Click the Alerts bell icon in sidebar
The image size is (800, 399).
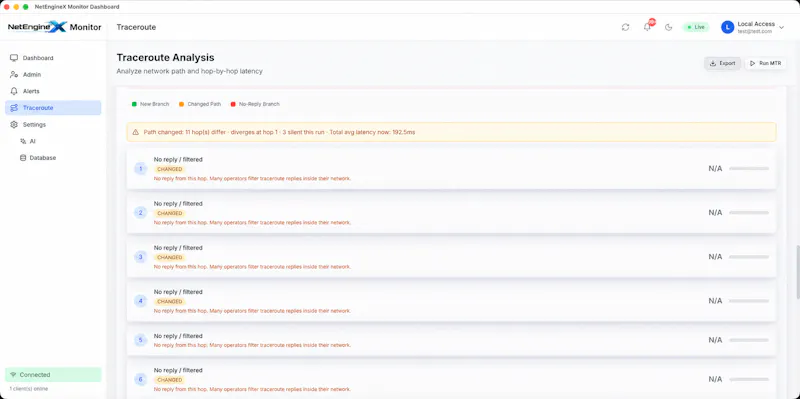click(14, 91)
